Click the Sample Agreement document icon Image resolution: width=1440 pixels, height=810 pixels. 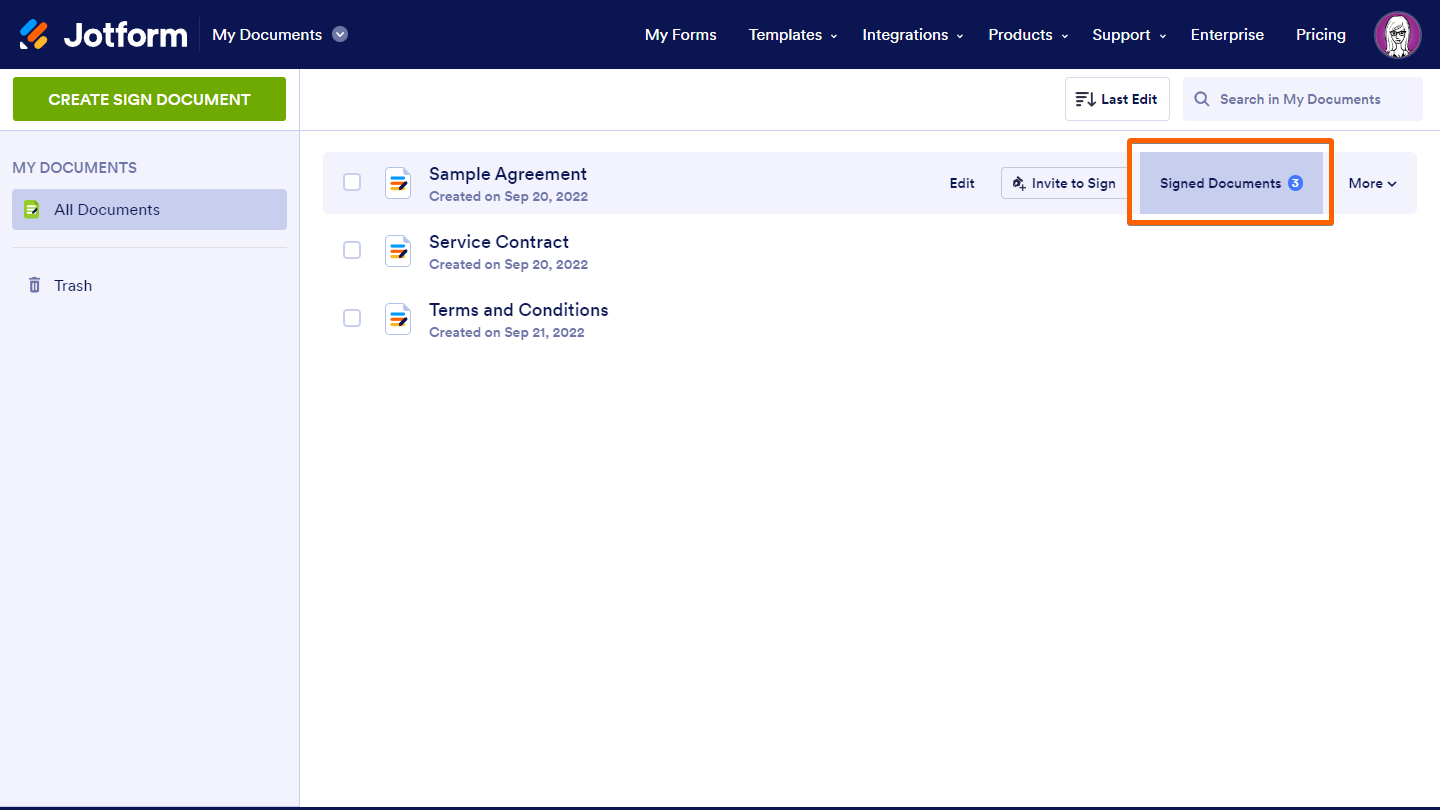(x=398, y=183)
